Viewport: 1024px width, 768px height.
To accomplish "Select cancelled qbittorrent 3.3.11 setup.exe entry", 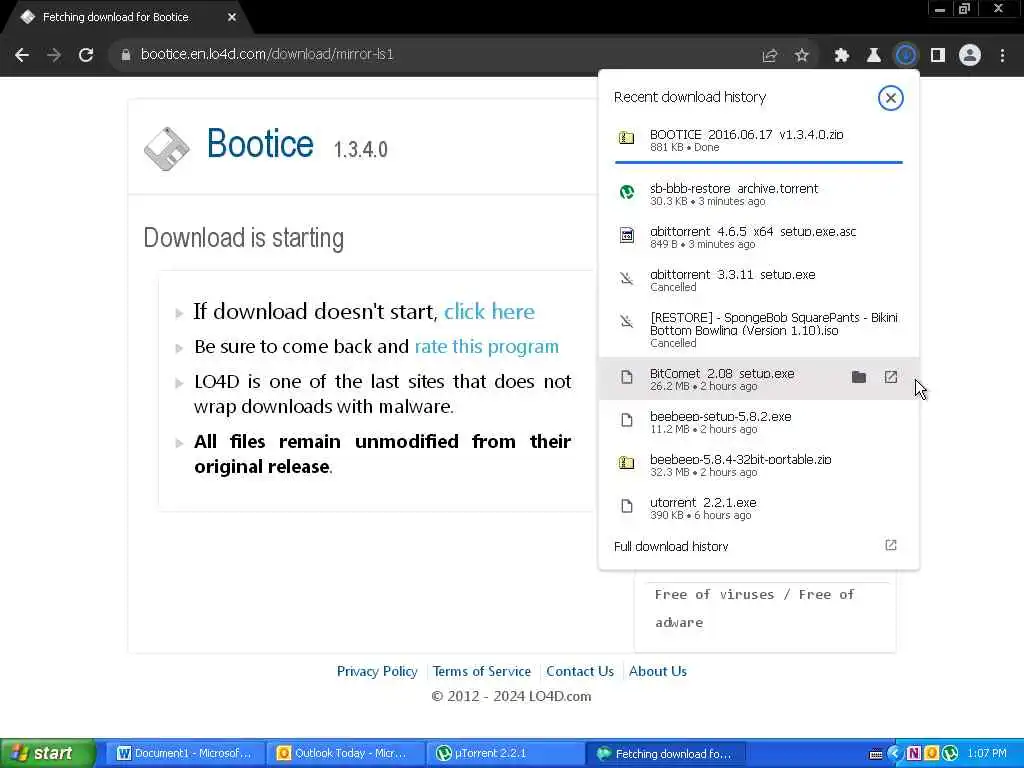I will pyautogui.click(x=759, y=280).
